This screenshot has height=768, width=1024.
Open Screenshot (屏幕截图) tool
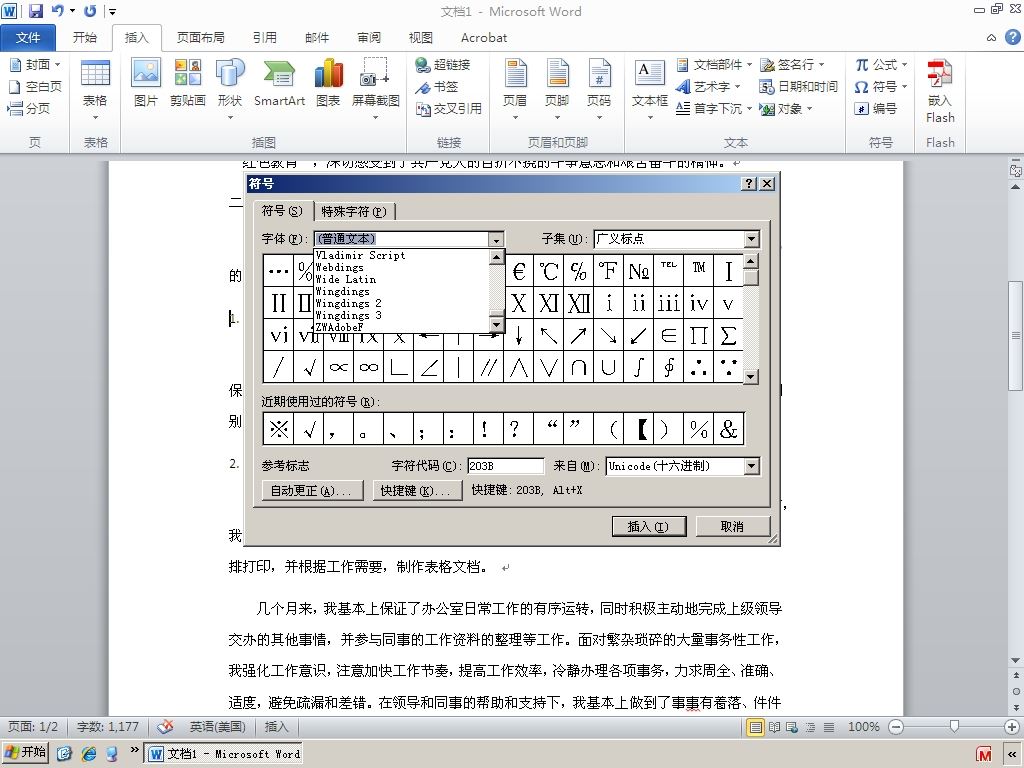click(x=376, y=89)
